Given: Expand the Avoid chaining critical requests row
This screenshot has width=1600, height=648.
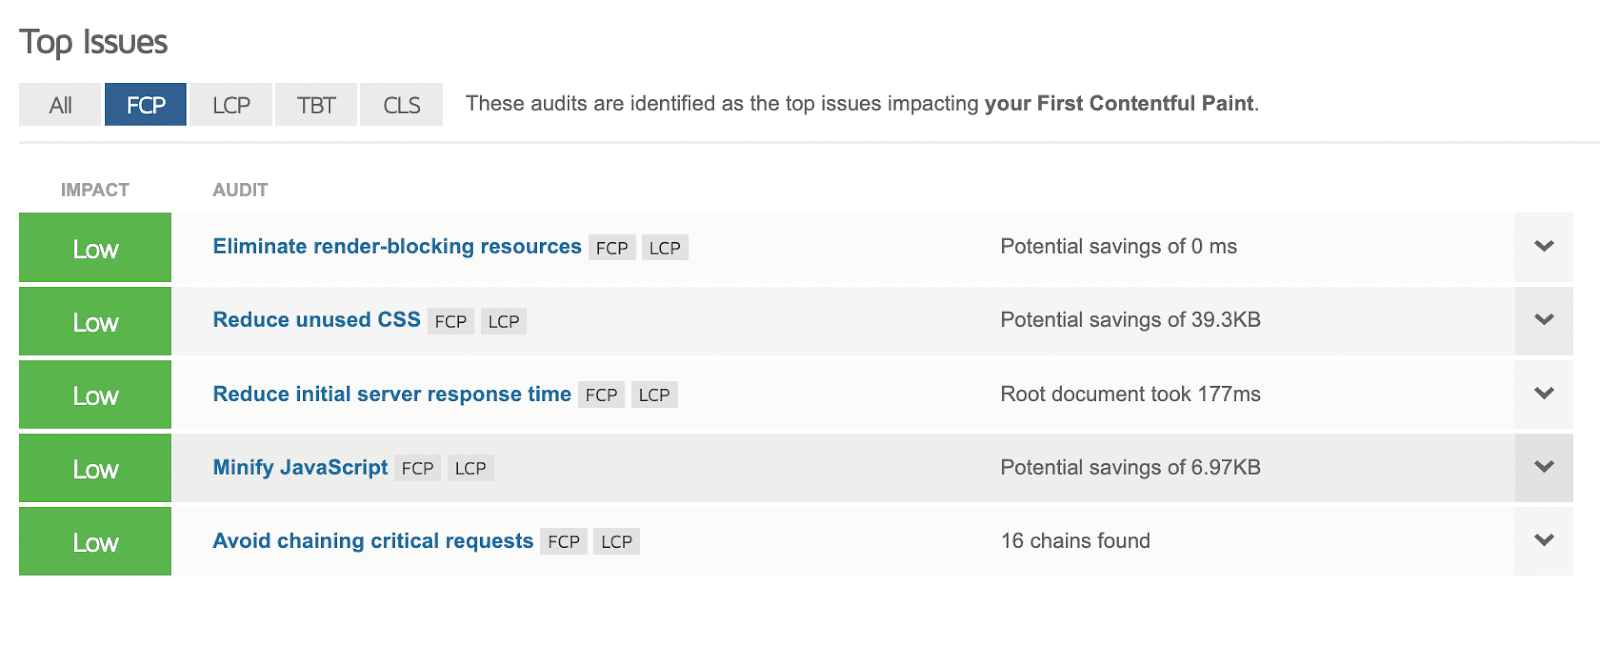Looking at the screenshot, I should click(x=1543, y=541).
